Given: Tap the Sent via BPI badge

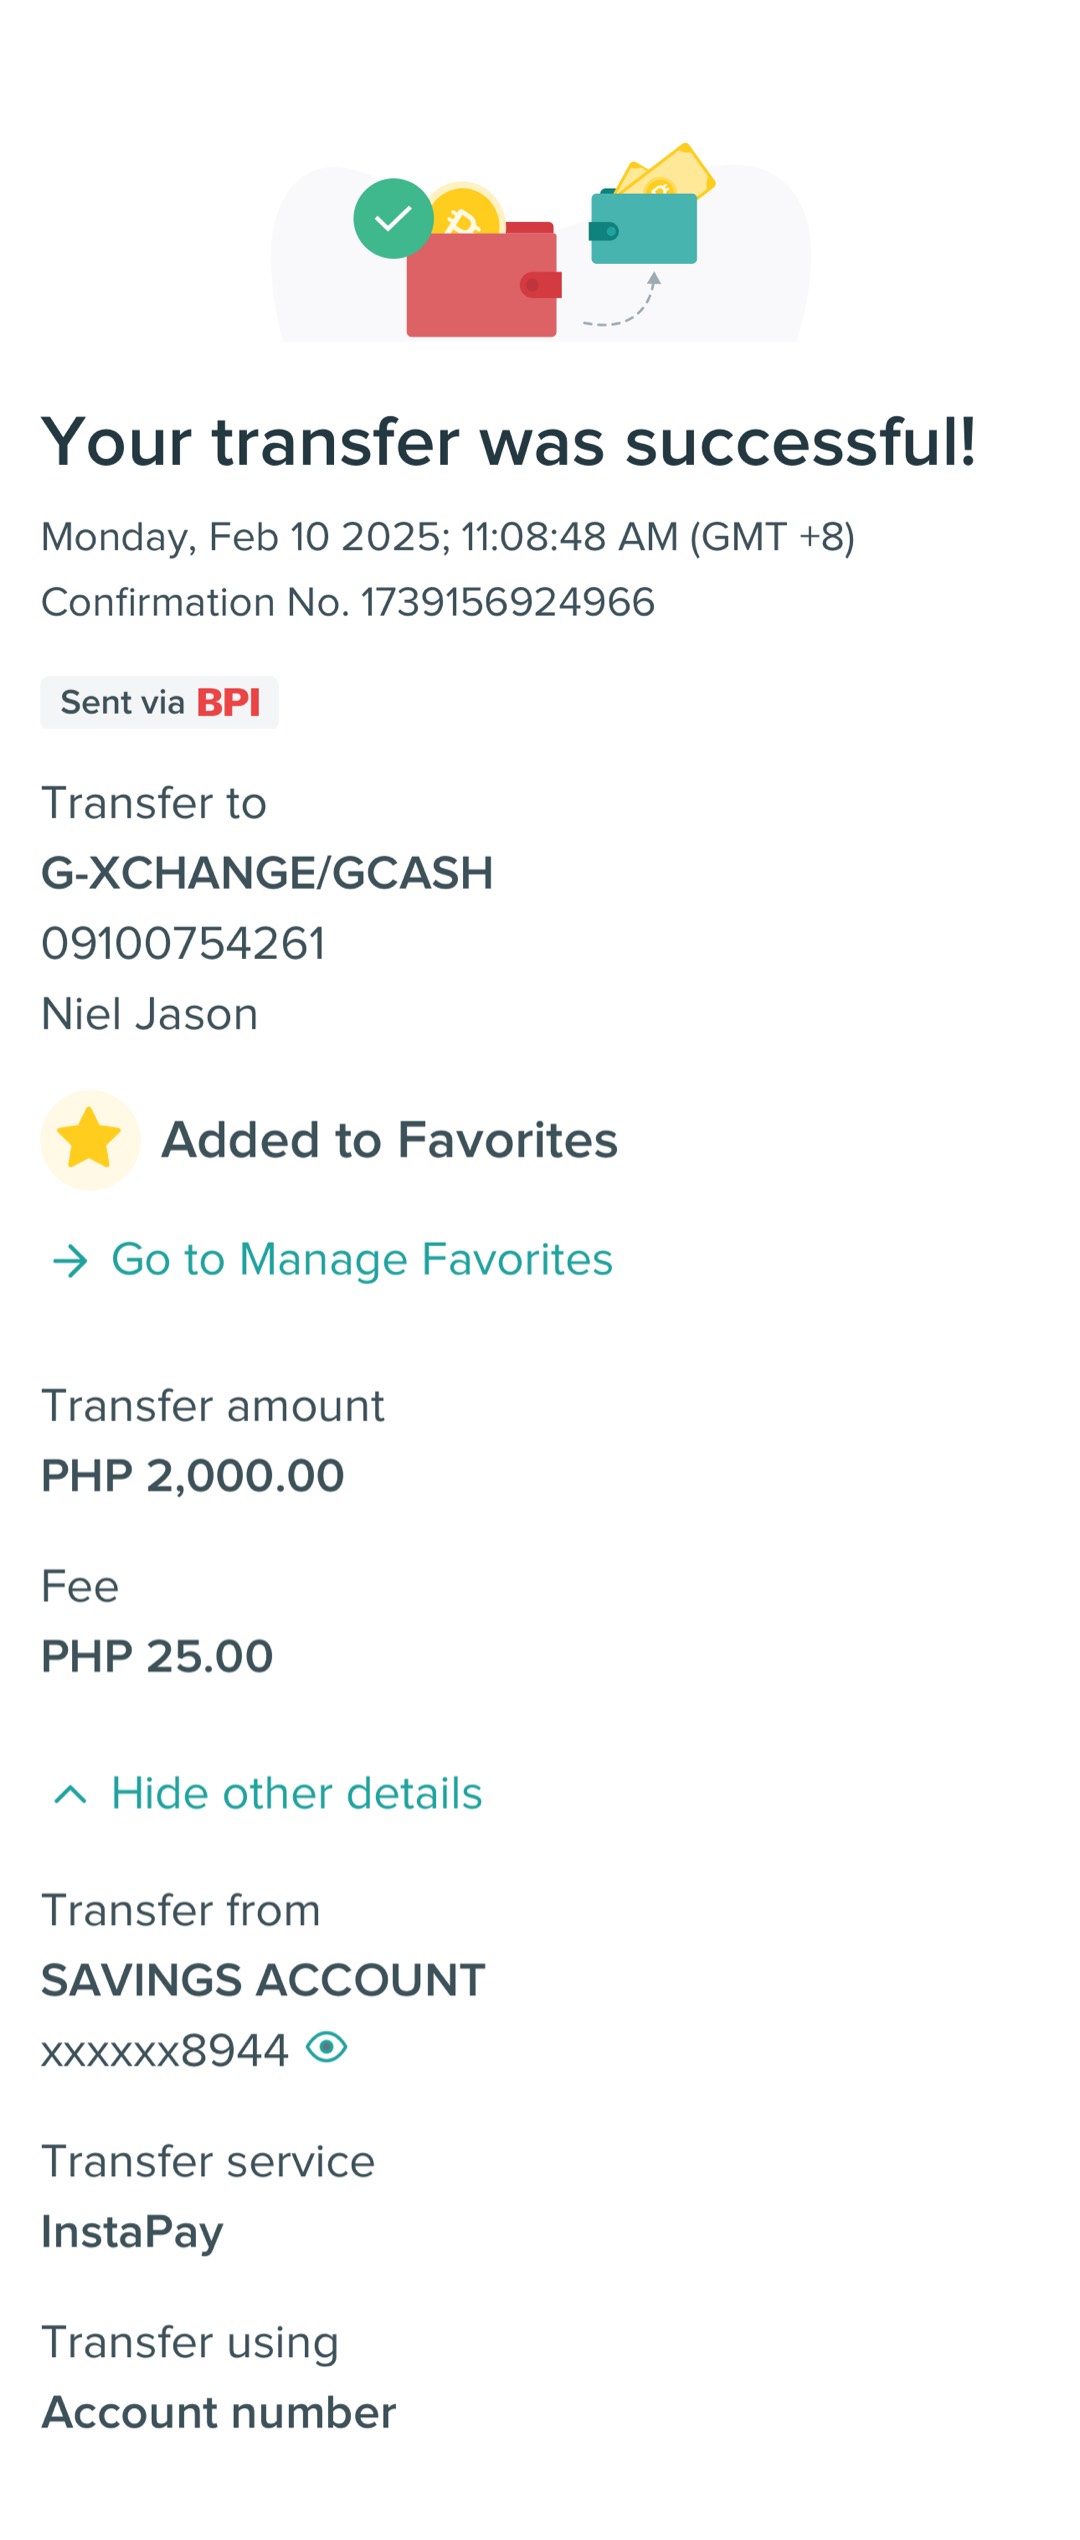Looking at the screenshot, I should pos(159,702).
